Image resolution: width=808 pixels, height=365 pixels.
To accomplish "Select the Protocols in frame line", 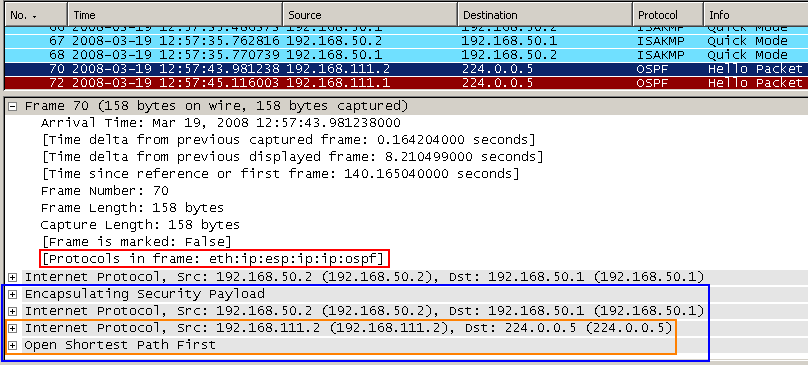I will 214,259.
